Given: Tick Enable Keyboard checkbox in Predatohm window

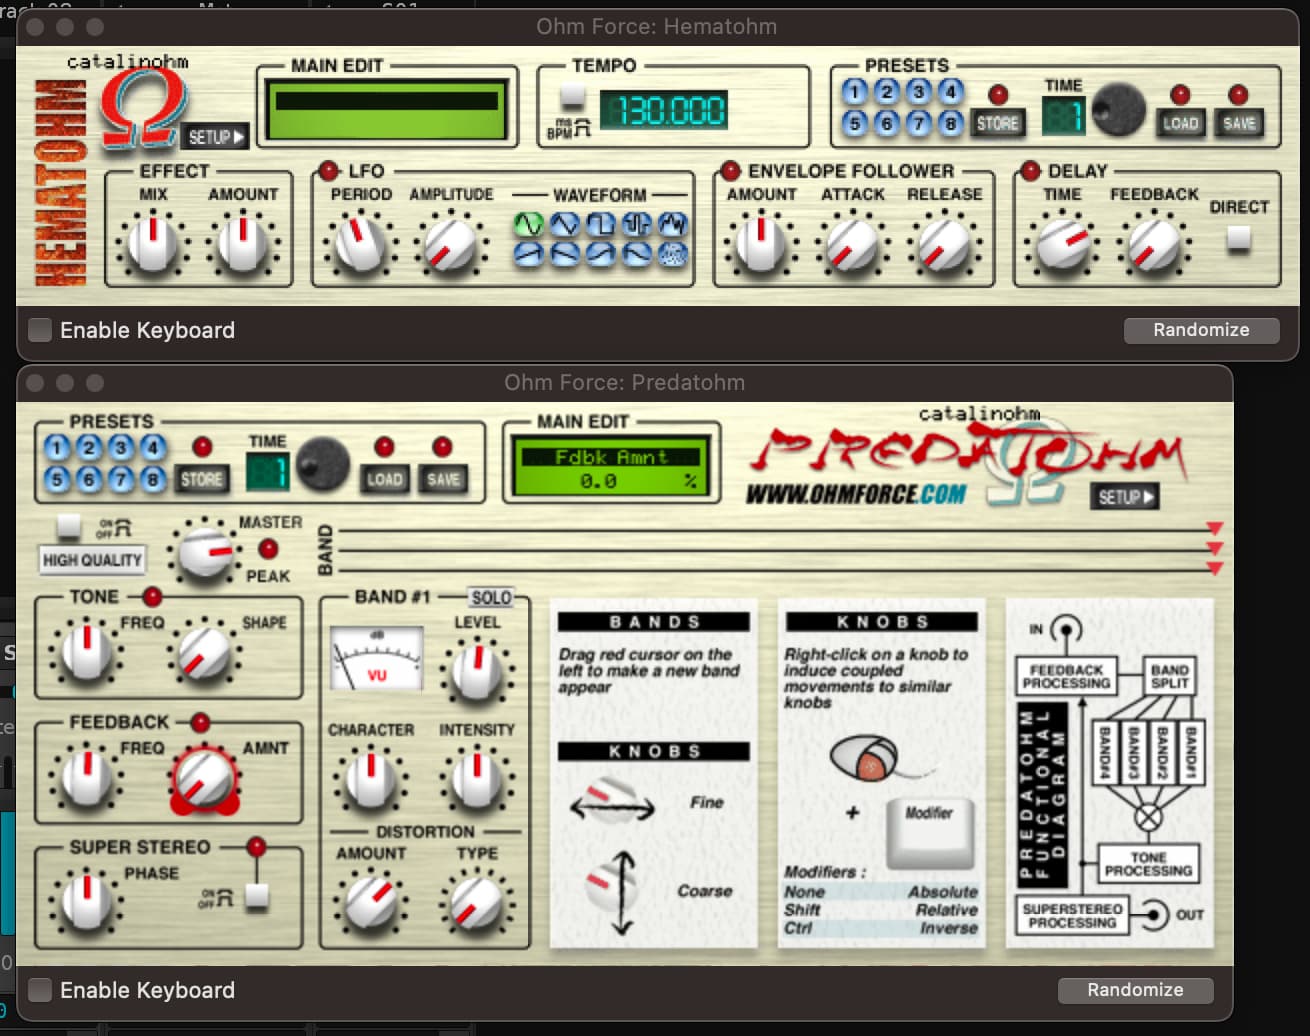Looking at the screenshot, I should pyautogui.click(x=40, y=990).
